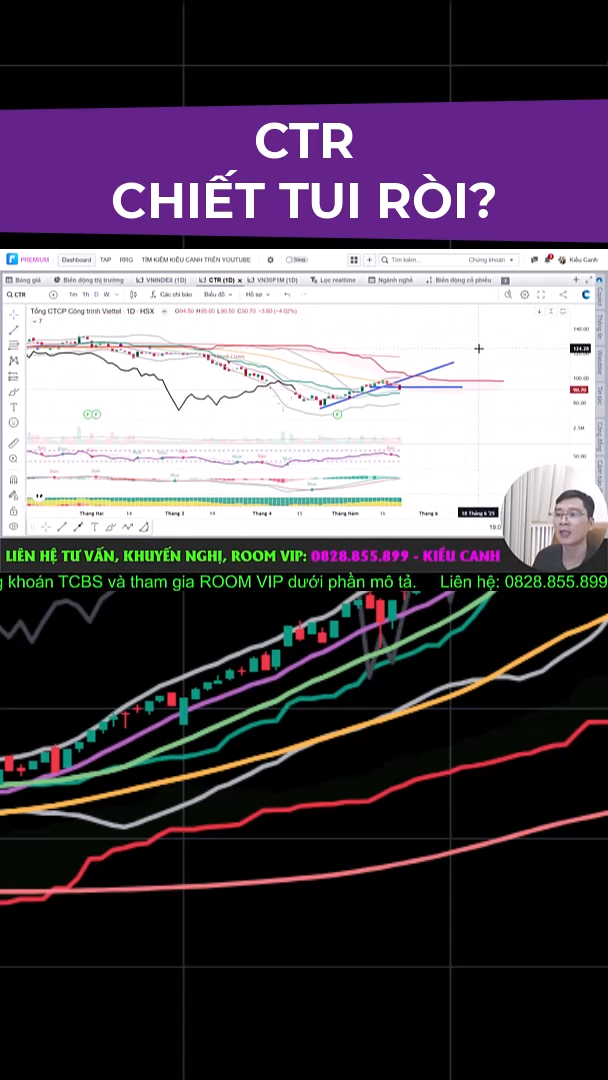Click the compare symbol plus-circle icon
608x1080 pixels.
53,294
